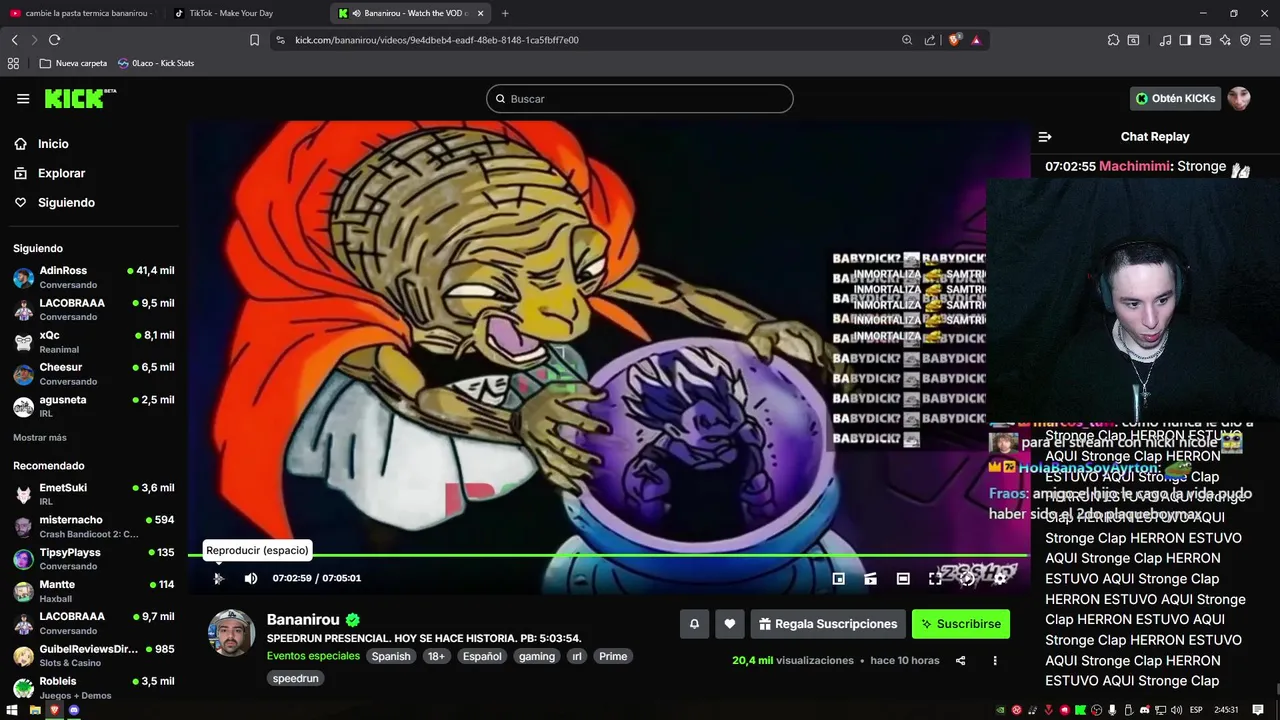Image resolution: width=1280 pixels, height=720 pixels.
Task: Select the 18+ tag
Action: (x=436, y=656)
